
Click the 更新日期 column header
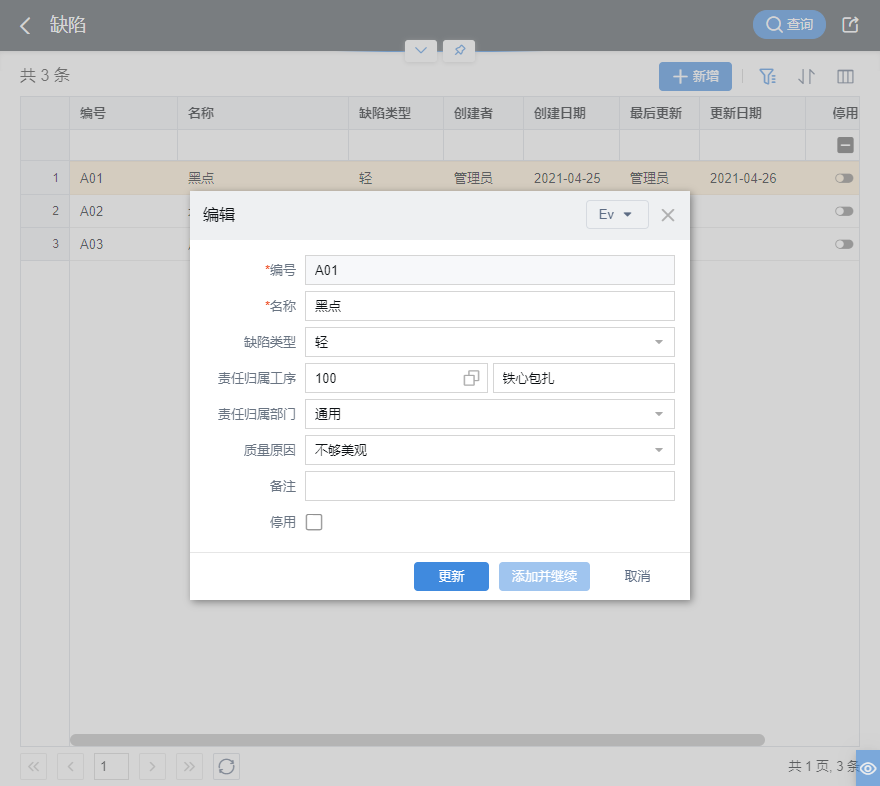pos(752,113)
